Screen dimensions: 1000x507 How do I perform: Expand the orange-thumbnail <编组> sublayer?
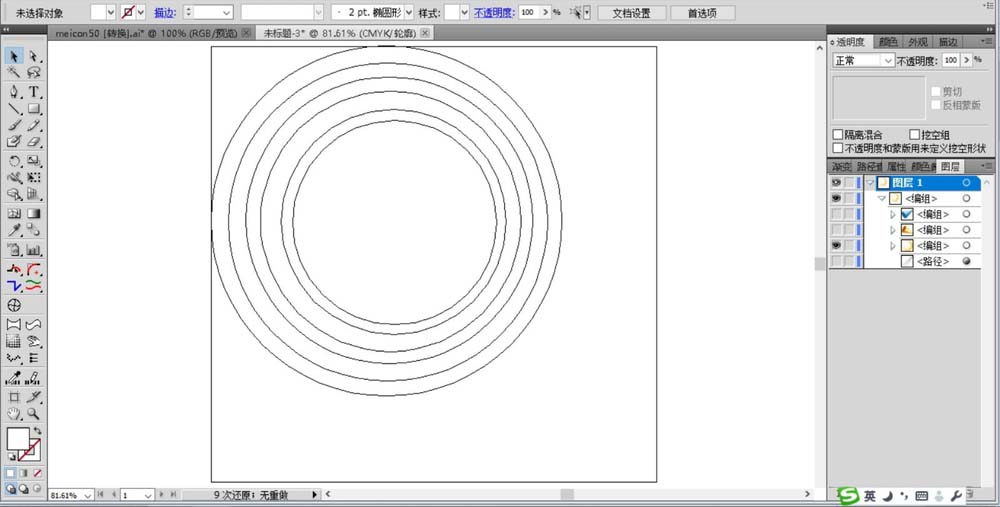893,230
